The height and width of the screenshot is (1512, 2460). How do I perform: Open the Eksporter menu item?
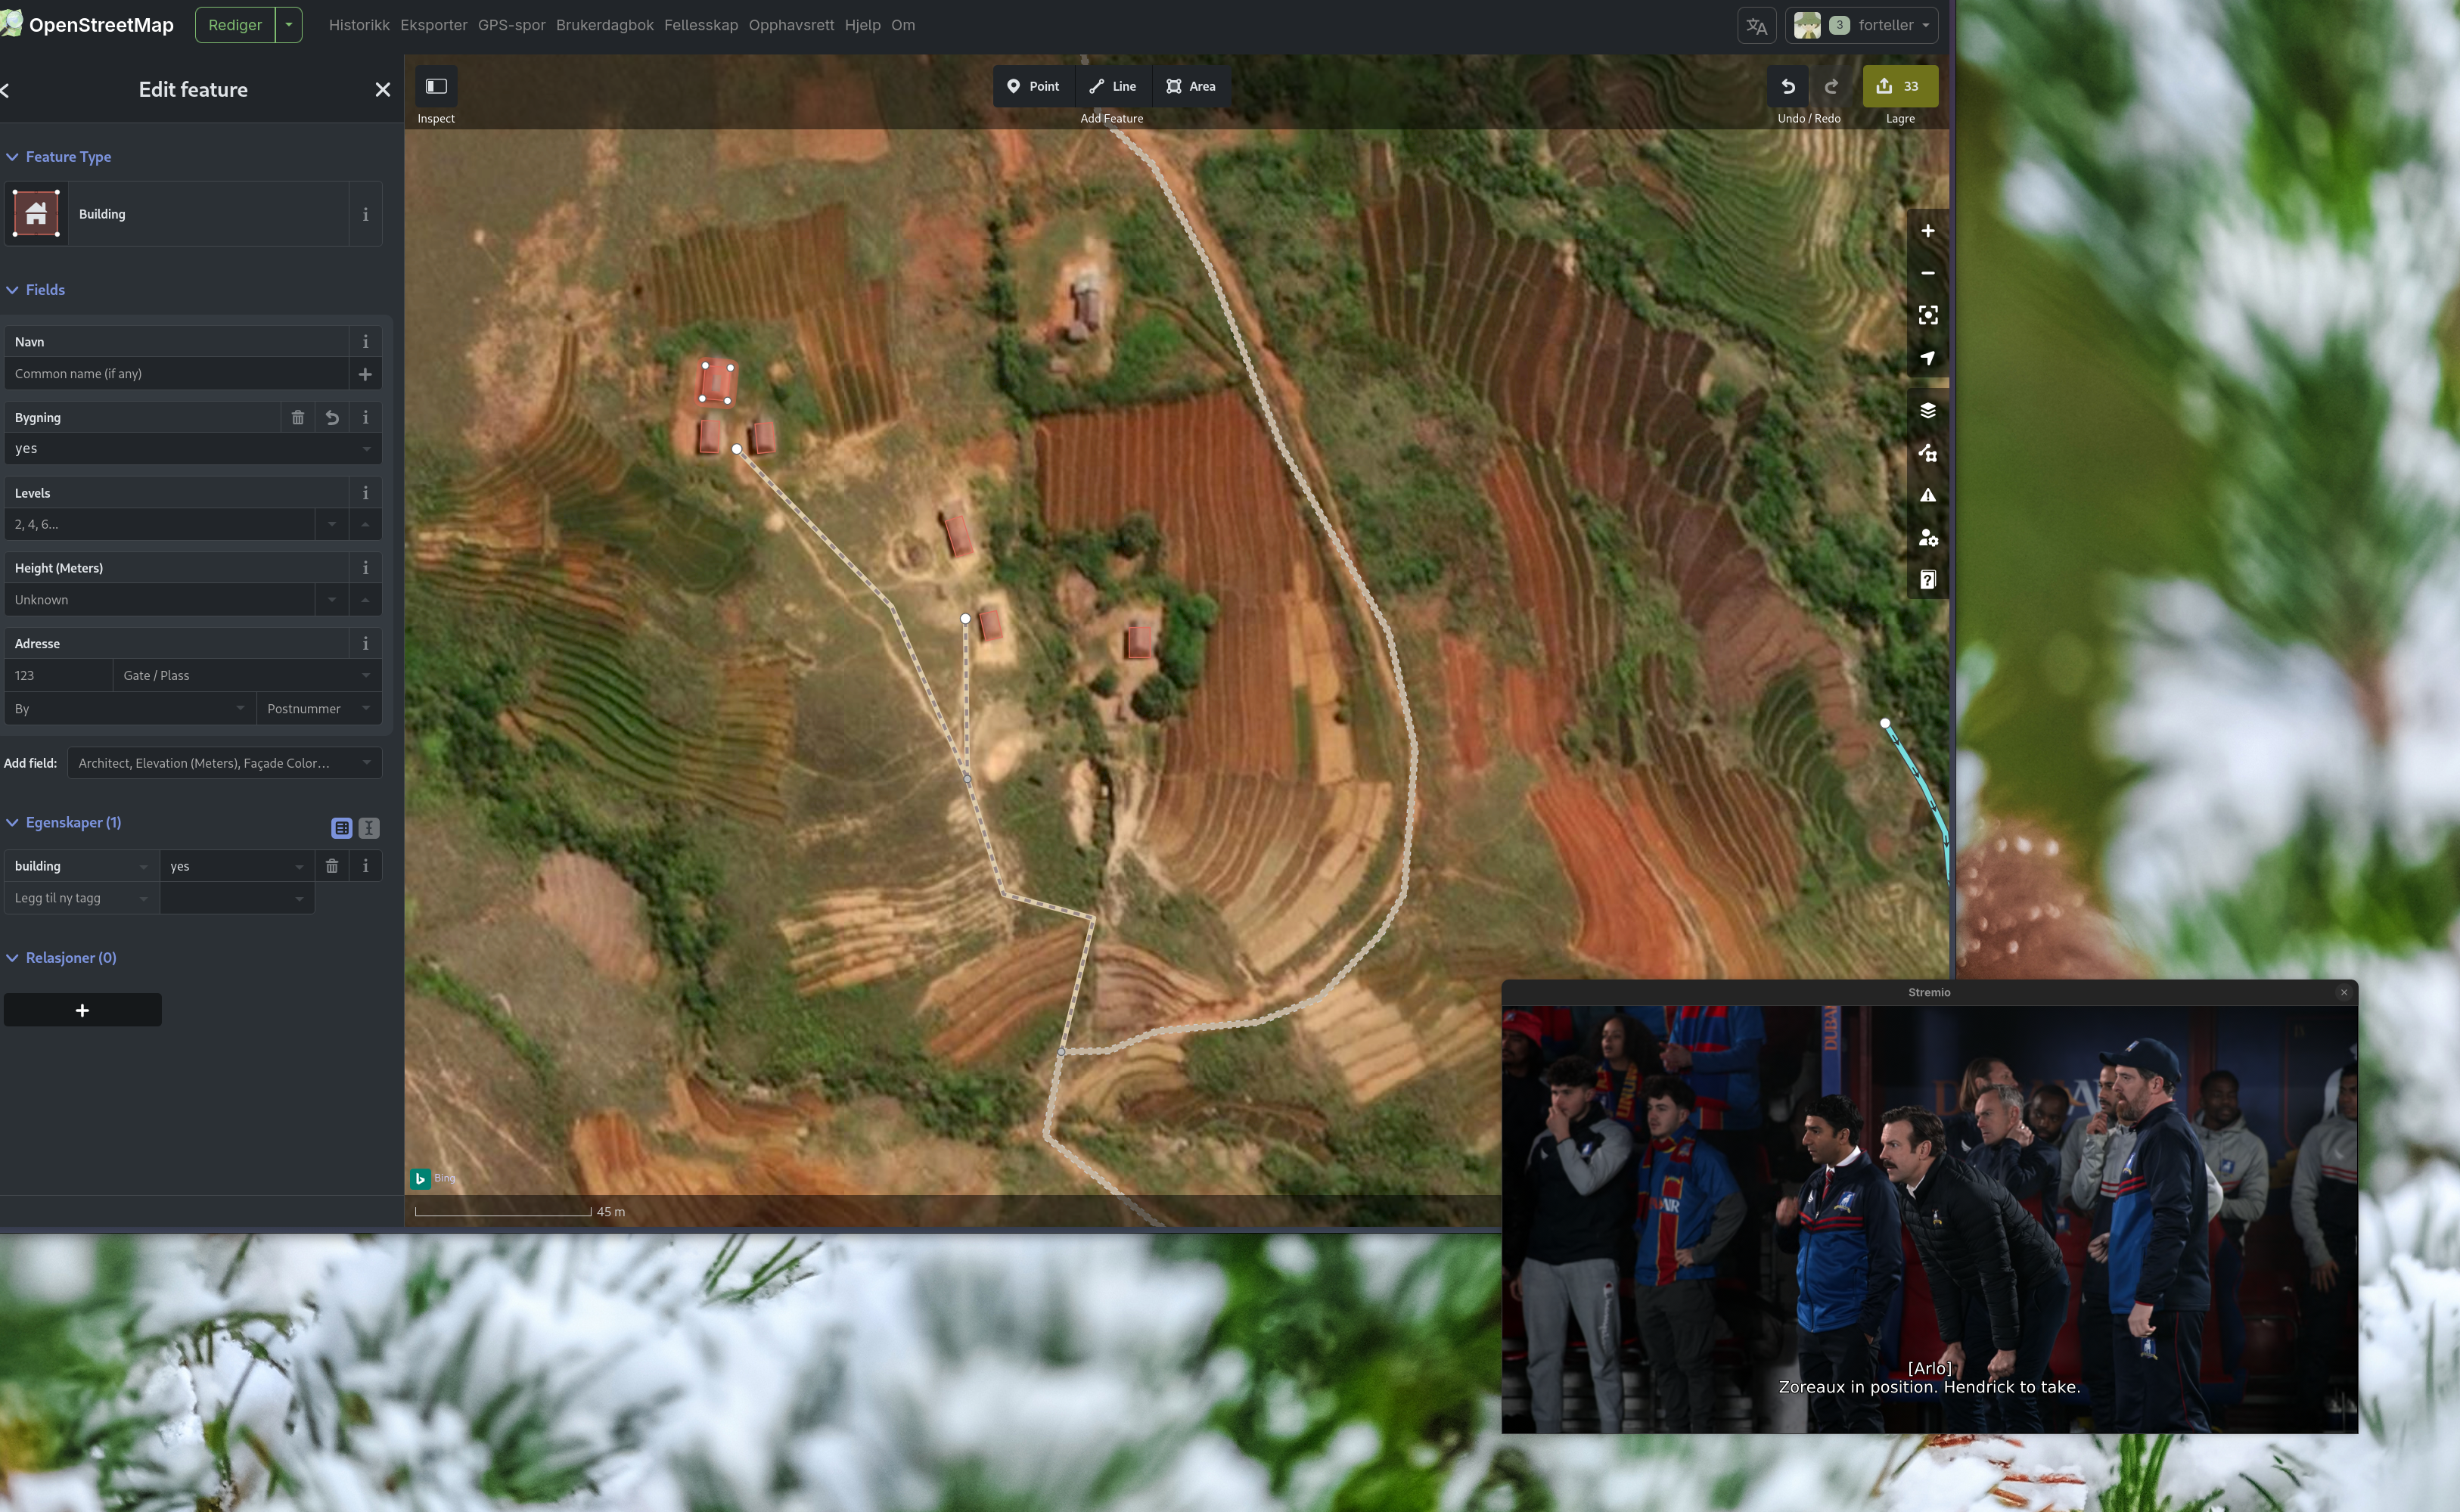tap(433, 25)
